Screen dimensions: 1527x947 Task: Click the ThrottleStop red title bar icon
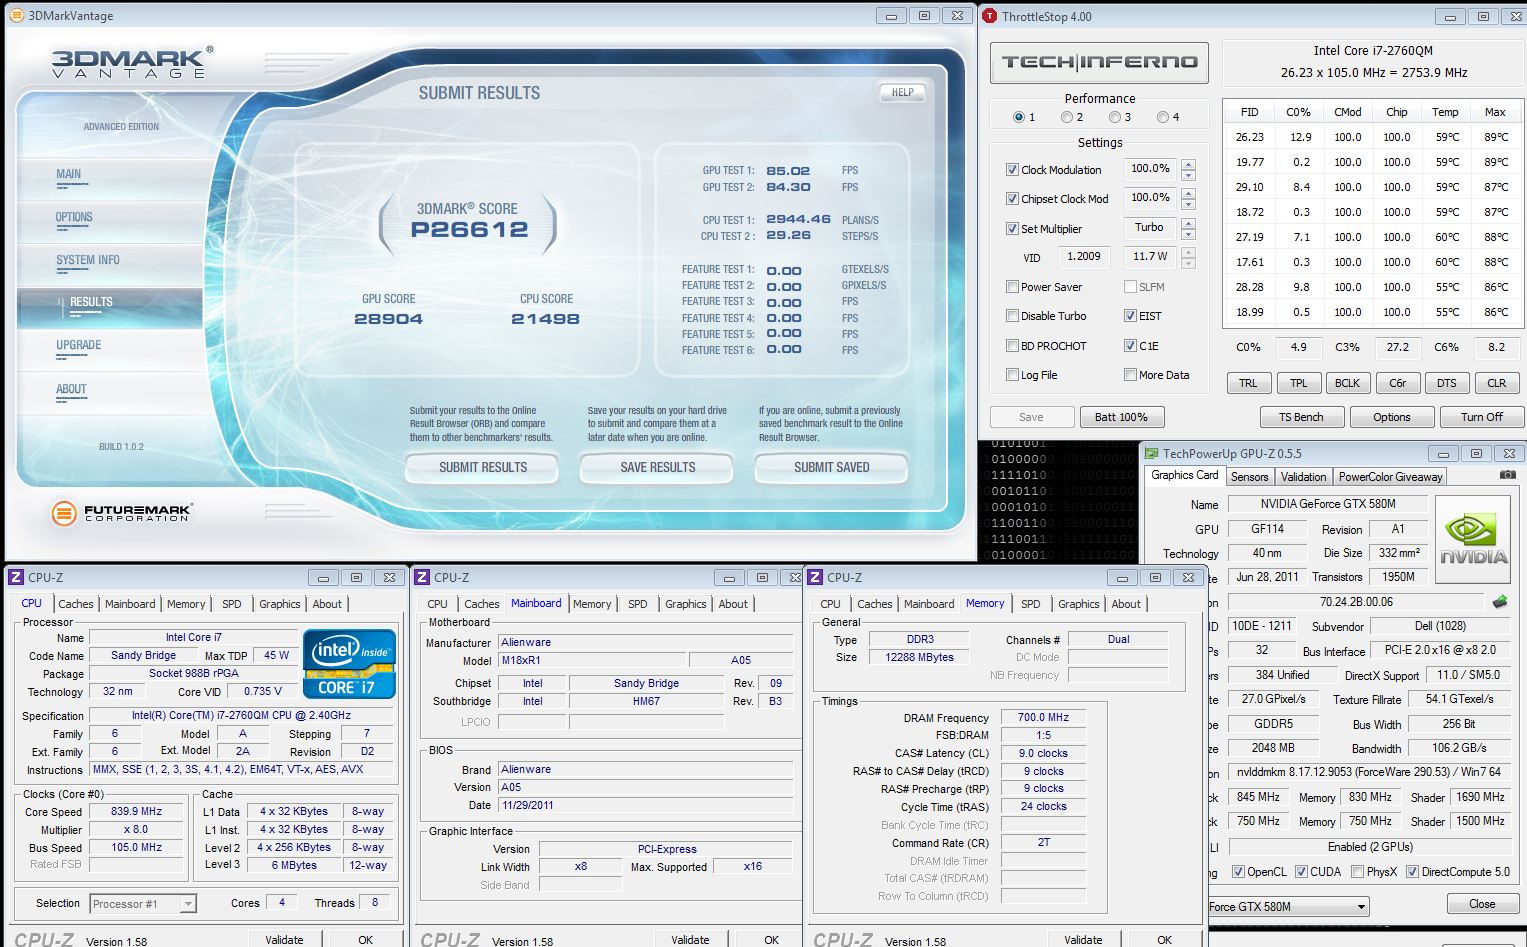coord(989,16)
